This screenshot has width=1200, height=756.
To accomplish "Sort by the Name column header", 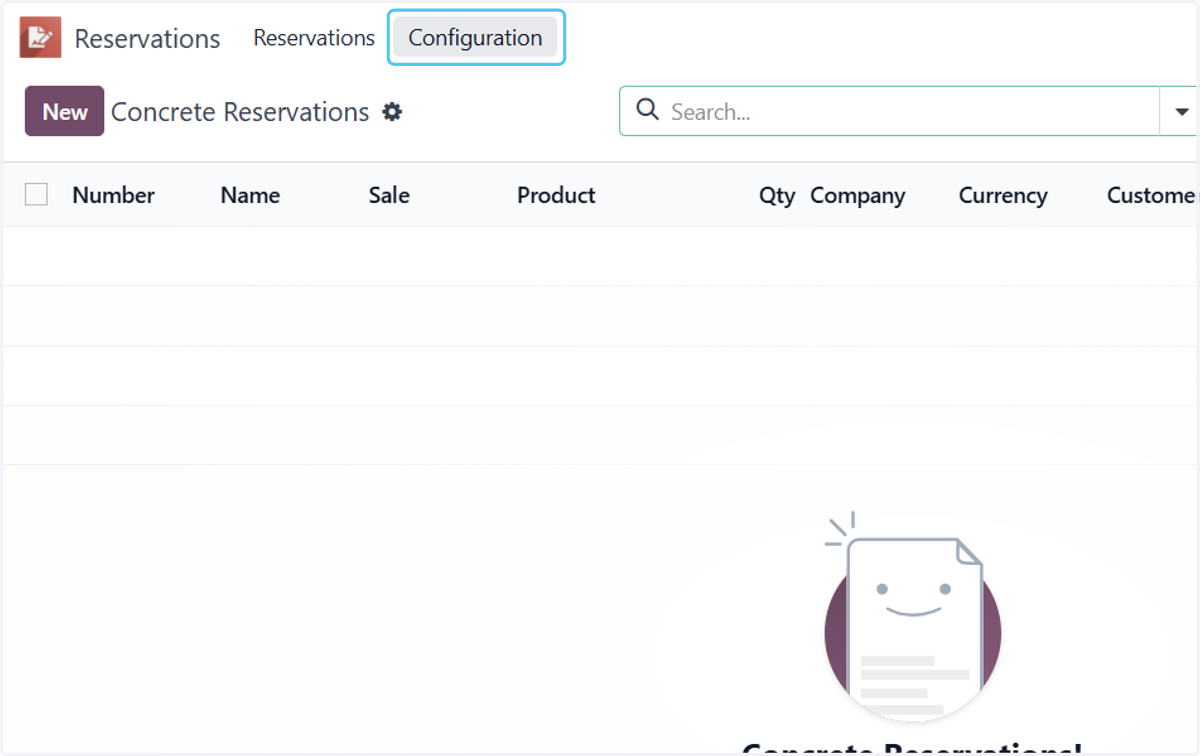I will tap(250, 195).
